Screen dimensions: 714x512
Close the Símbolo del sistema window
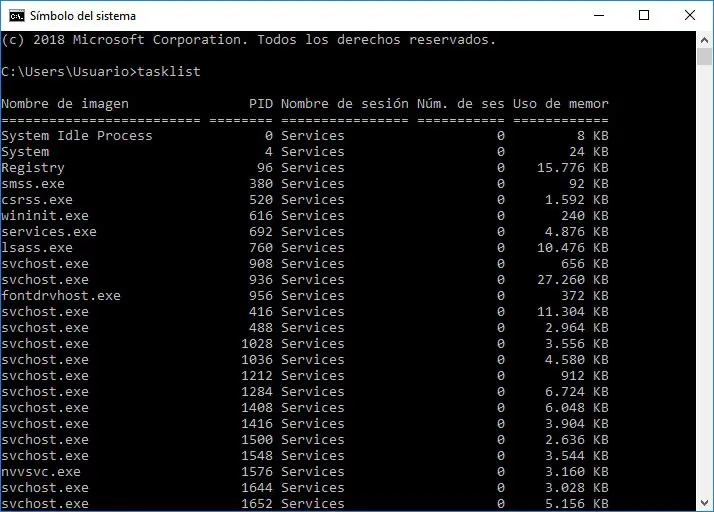pyautogui.click(x=690, y=15)
